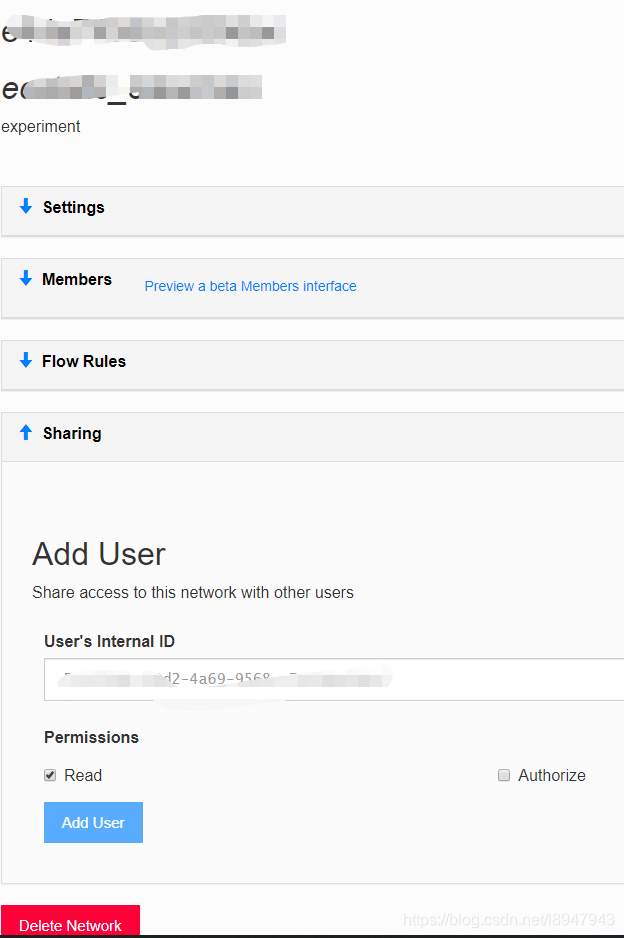Click the Permissions label

tap(91, 737)
